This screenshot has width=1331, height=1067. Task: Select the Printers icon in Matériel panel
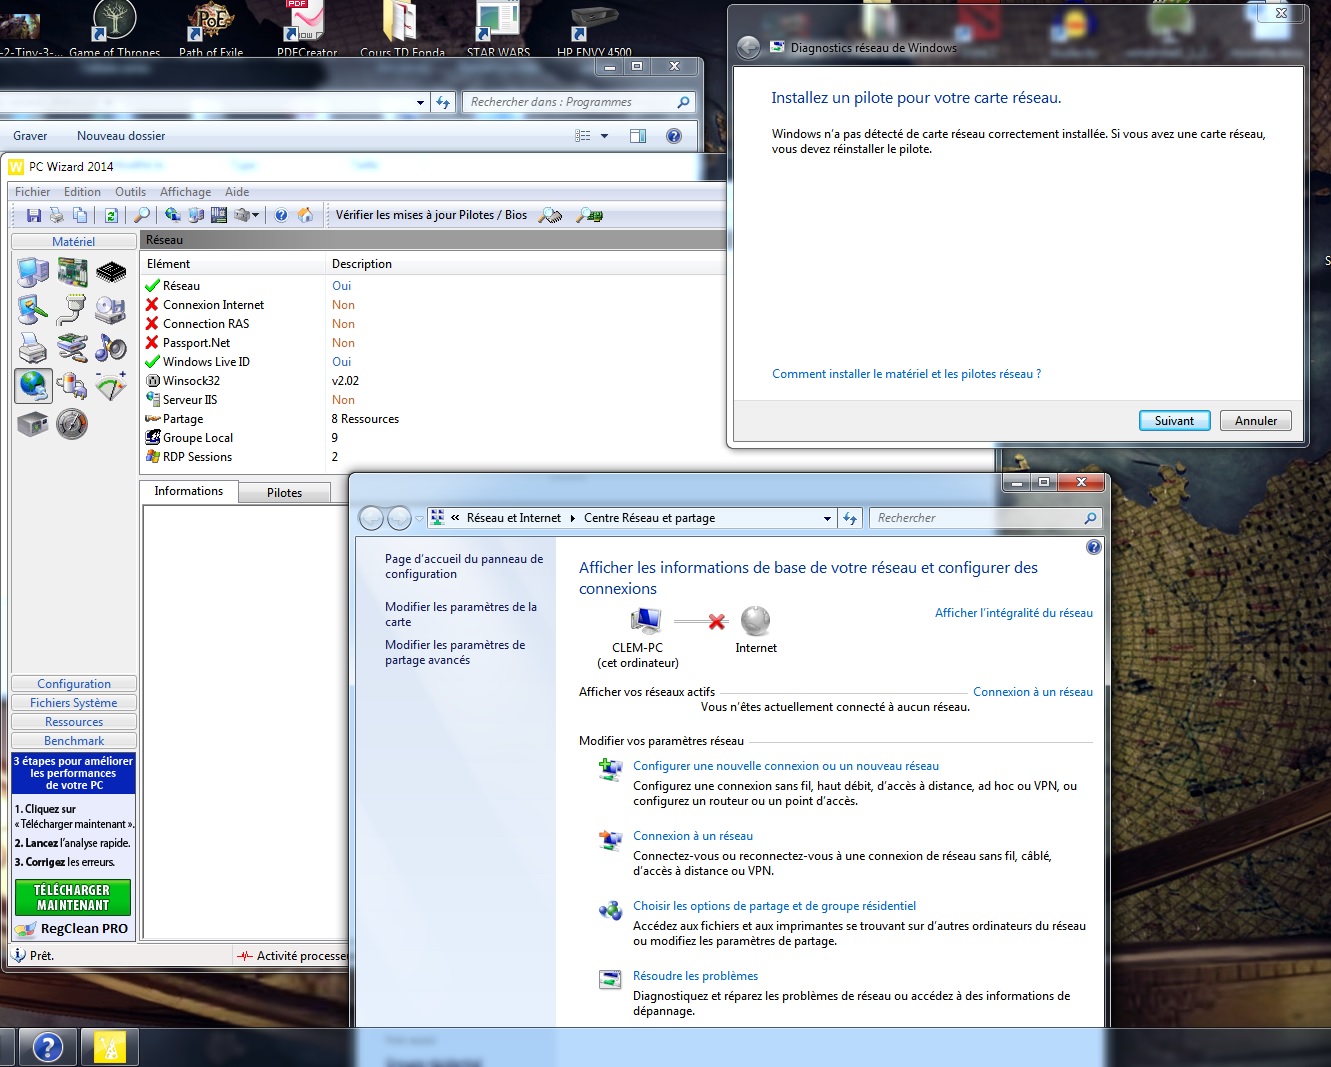tap(33, 348)
